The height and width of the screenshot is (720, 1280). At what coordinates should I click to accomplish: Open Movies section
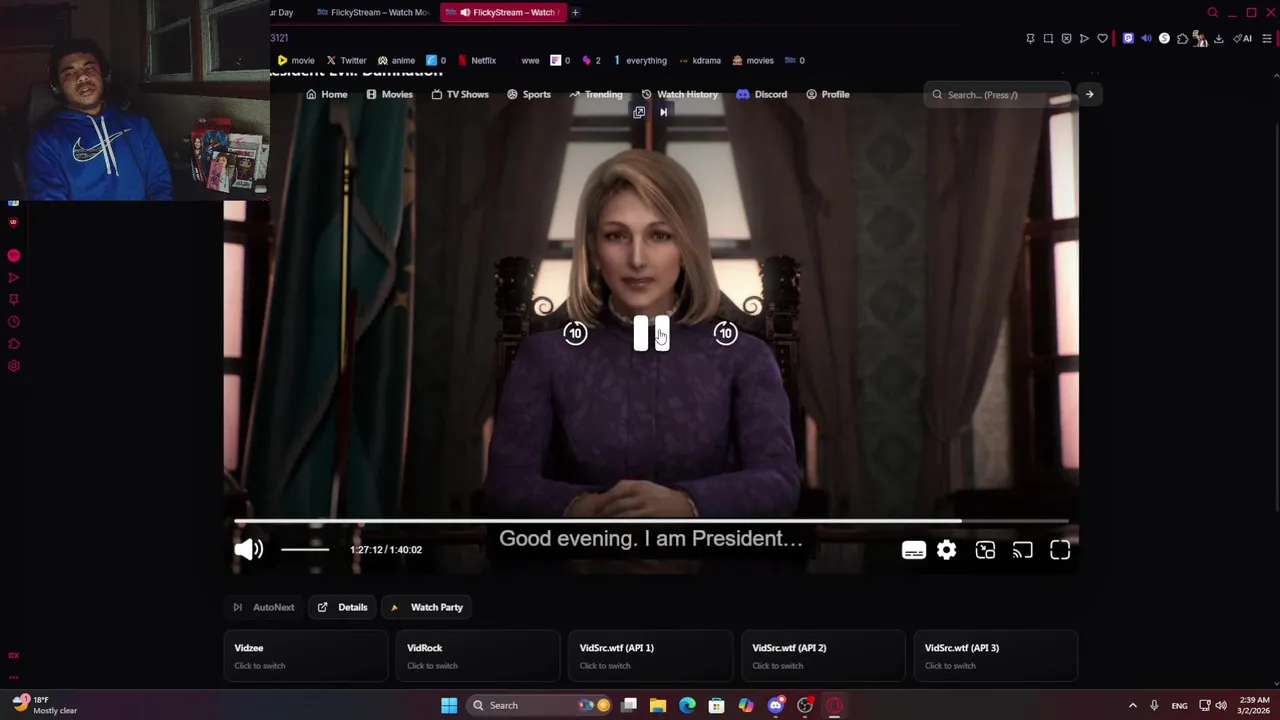point(389,94)
